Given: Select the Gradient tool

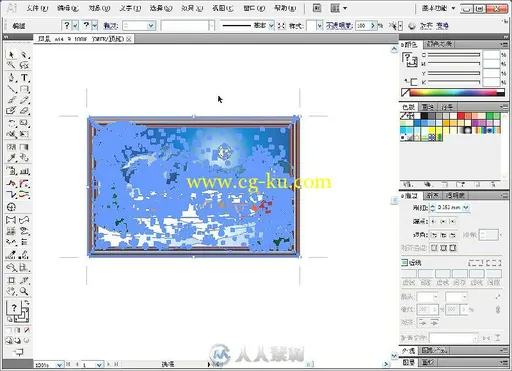Looking at the screenshot, I should 24,147.
